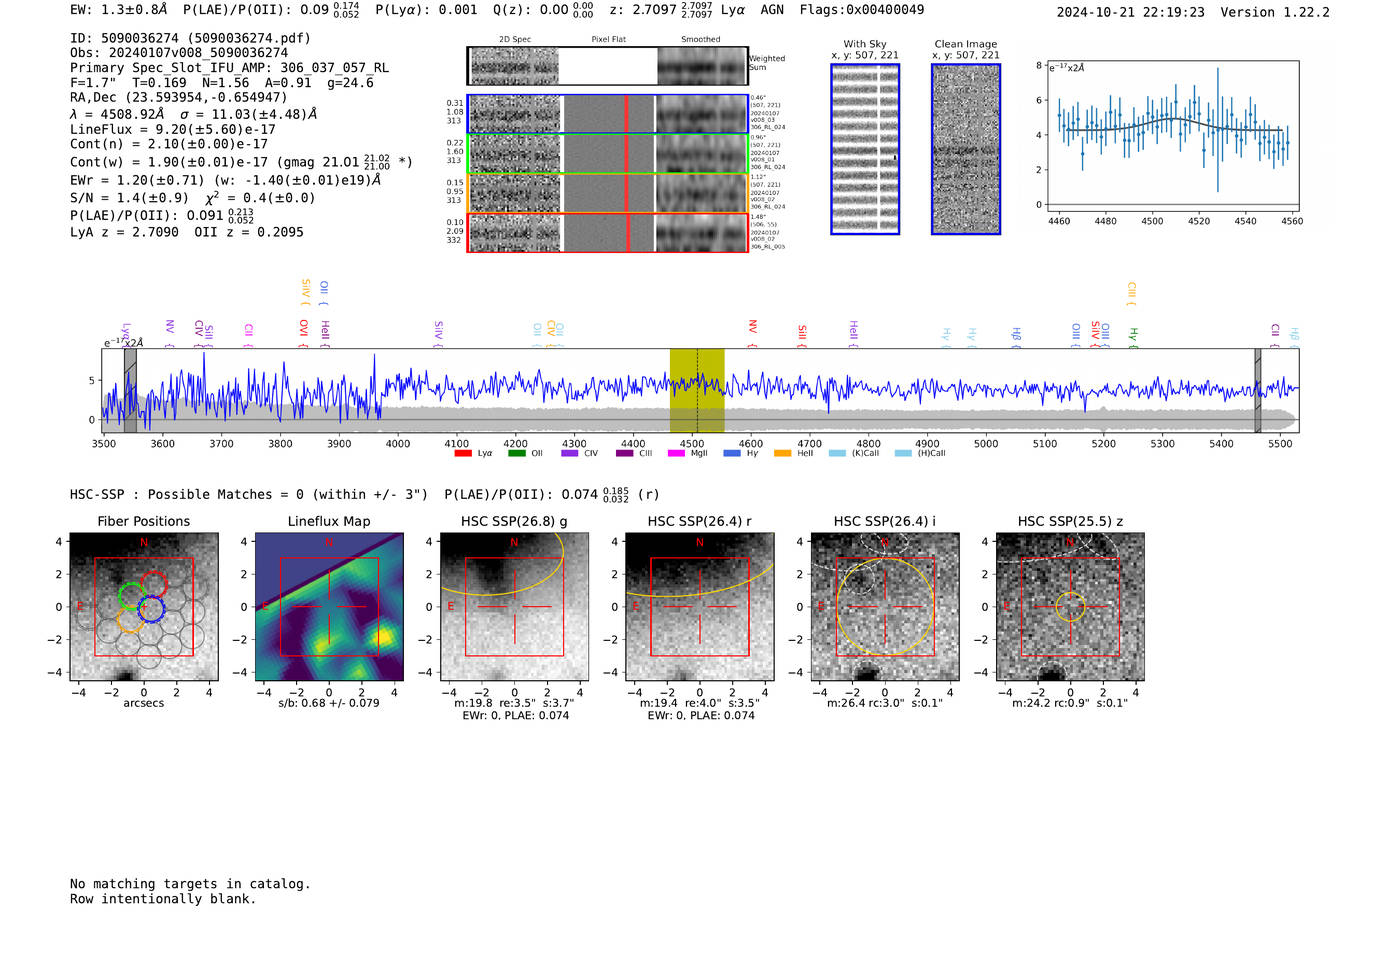
Task: Select the orange-bordered fiber spectrum row
Action: pyautogui.click(x=607, y=193)
